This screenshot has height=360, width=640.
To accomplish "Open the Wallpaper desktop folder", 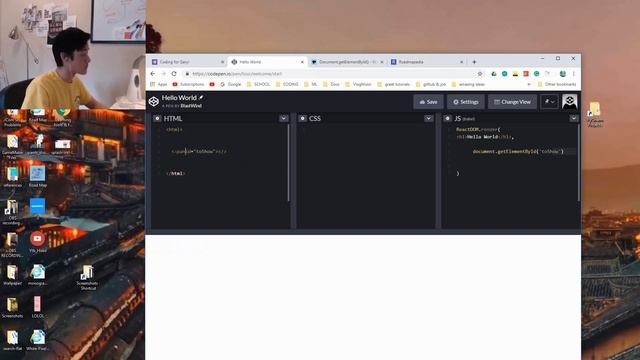I will [12, 275].
